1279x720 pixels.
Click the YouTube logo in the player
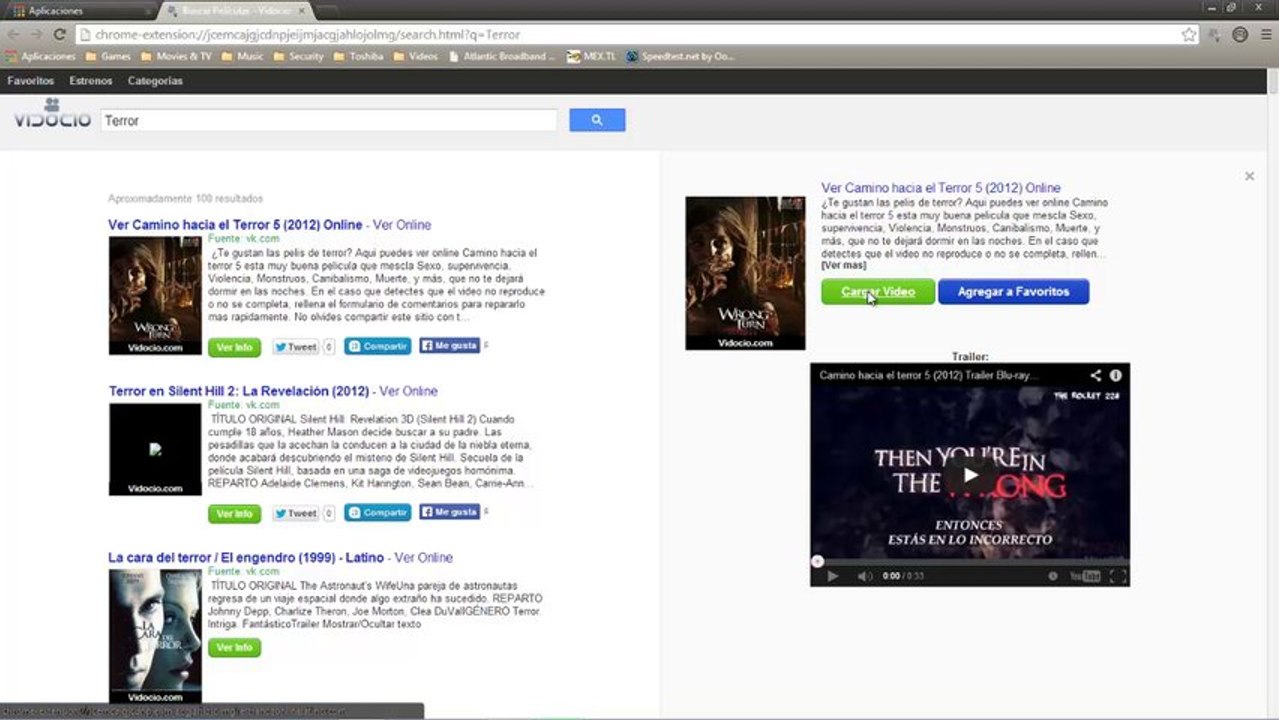[x=1085, y=576]
